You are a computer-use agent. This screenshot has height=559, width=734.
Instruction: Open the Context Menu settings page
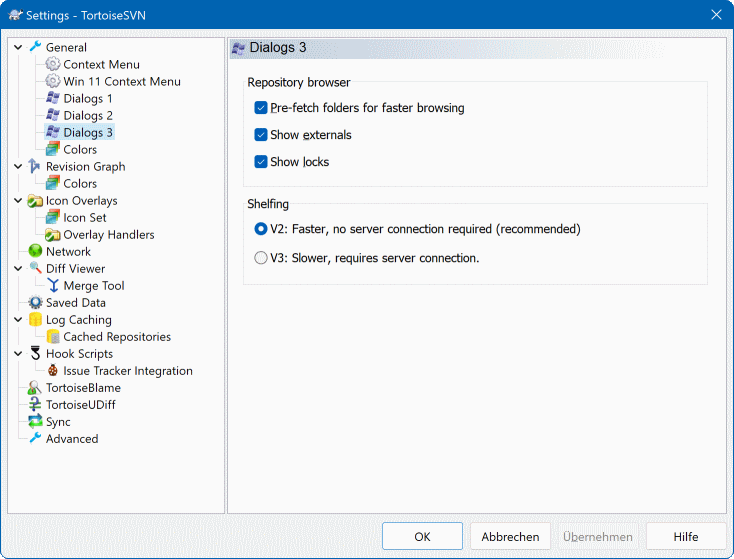102,64
